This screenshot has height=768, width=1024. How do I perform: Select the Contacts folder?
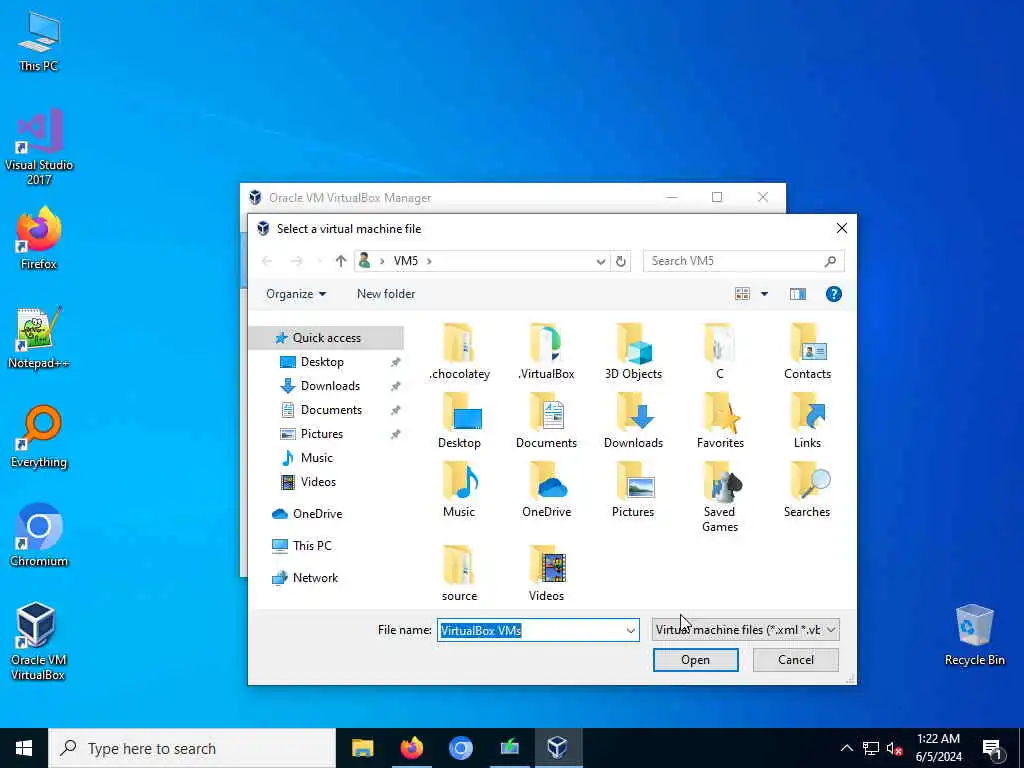(x=807, y=353)
